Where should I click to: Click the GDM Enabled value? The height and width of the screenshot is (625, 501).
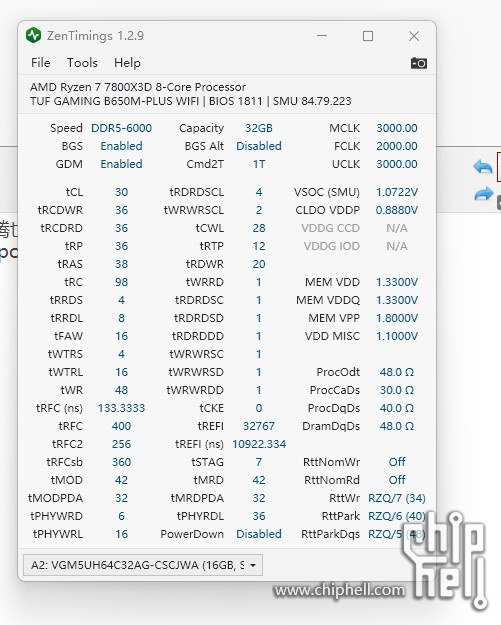122,164
